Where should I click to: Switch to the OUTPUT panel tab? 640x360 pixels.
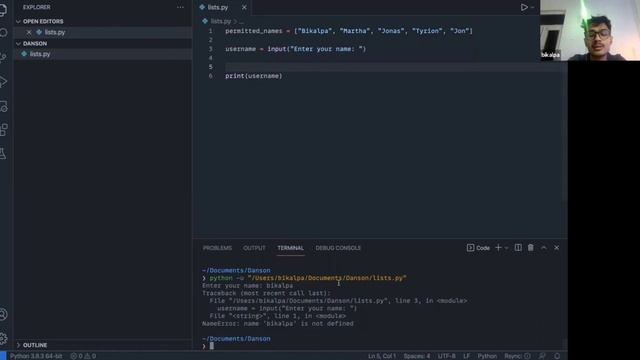(254, 248)
